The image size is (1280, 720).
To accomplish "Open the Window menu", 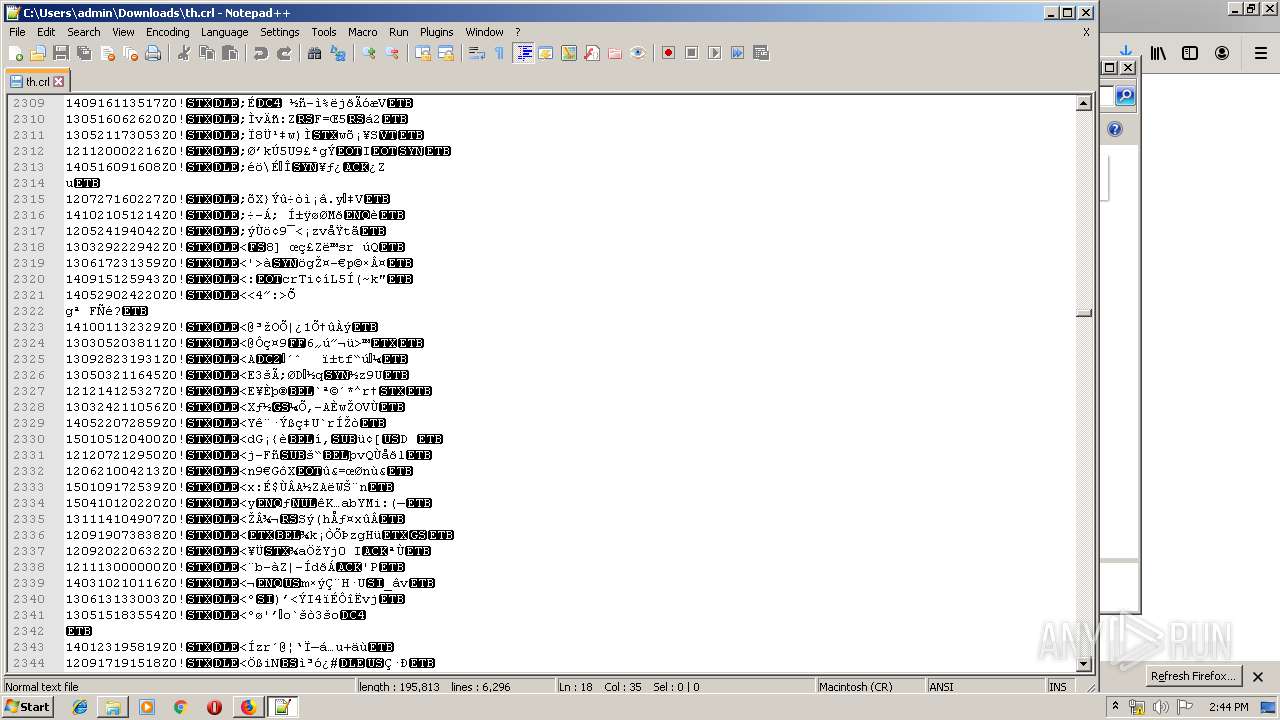I will [484, 32].
